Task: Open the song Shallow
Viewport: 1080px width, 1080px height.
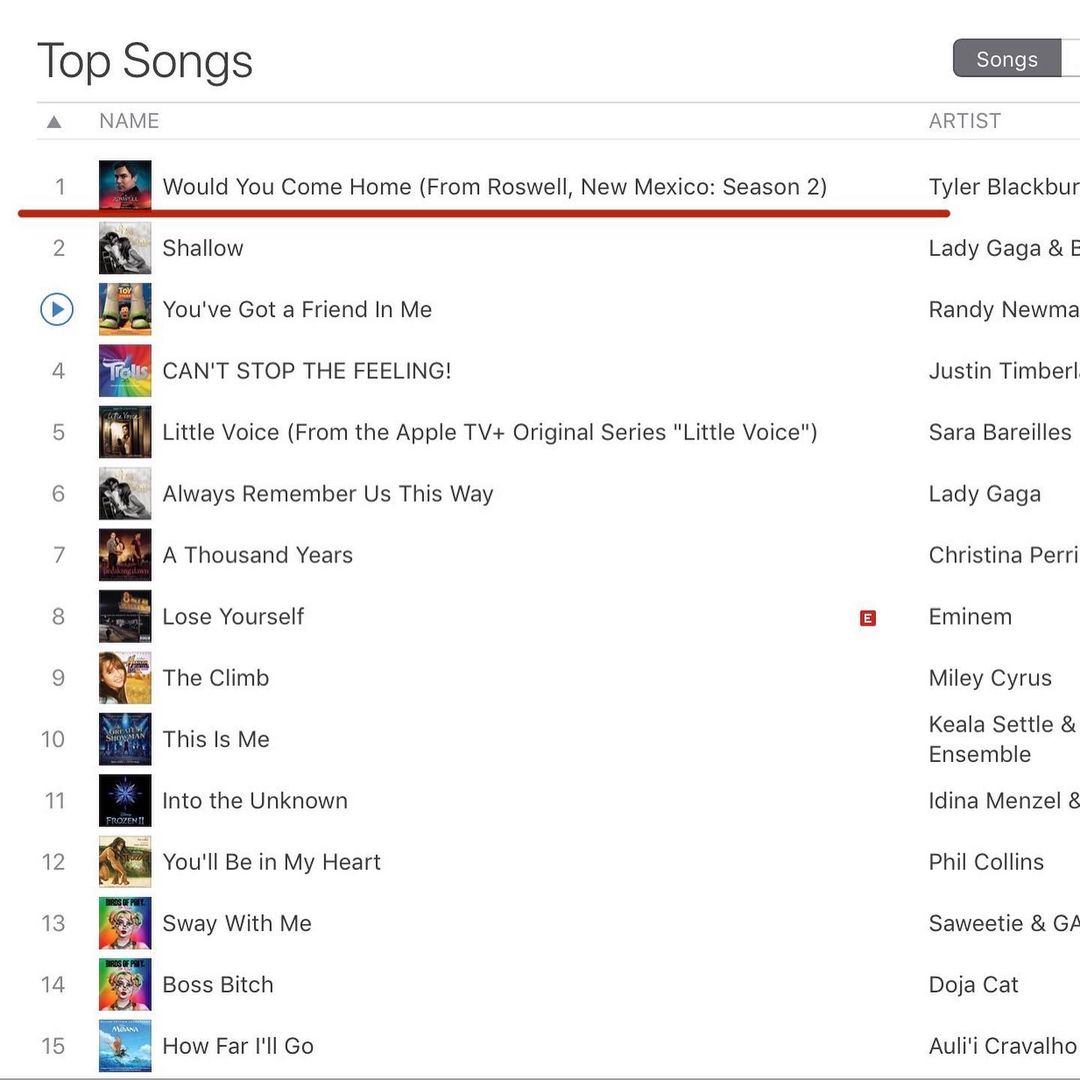Action: [203, 248]
